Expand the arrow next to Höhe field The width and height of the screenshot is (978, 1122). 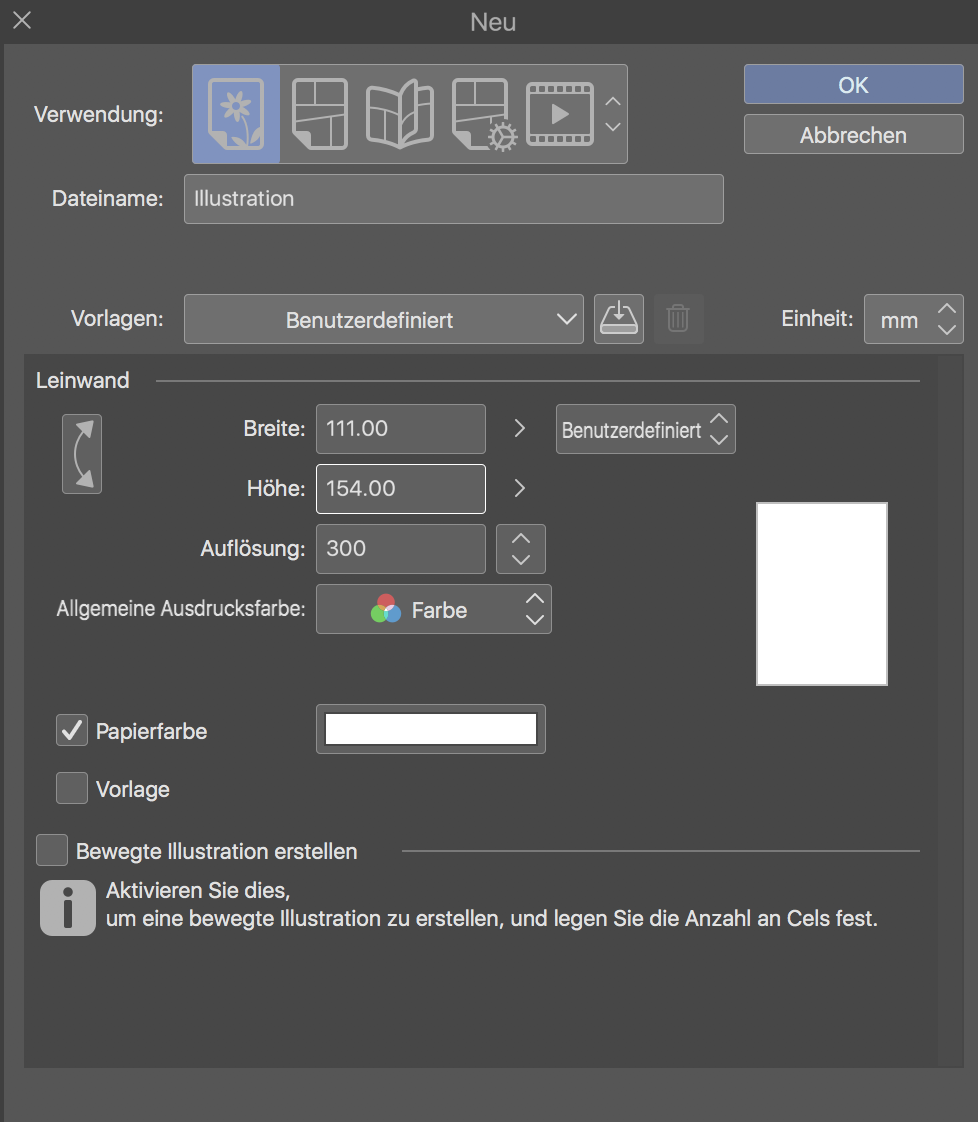pos(520,489)
